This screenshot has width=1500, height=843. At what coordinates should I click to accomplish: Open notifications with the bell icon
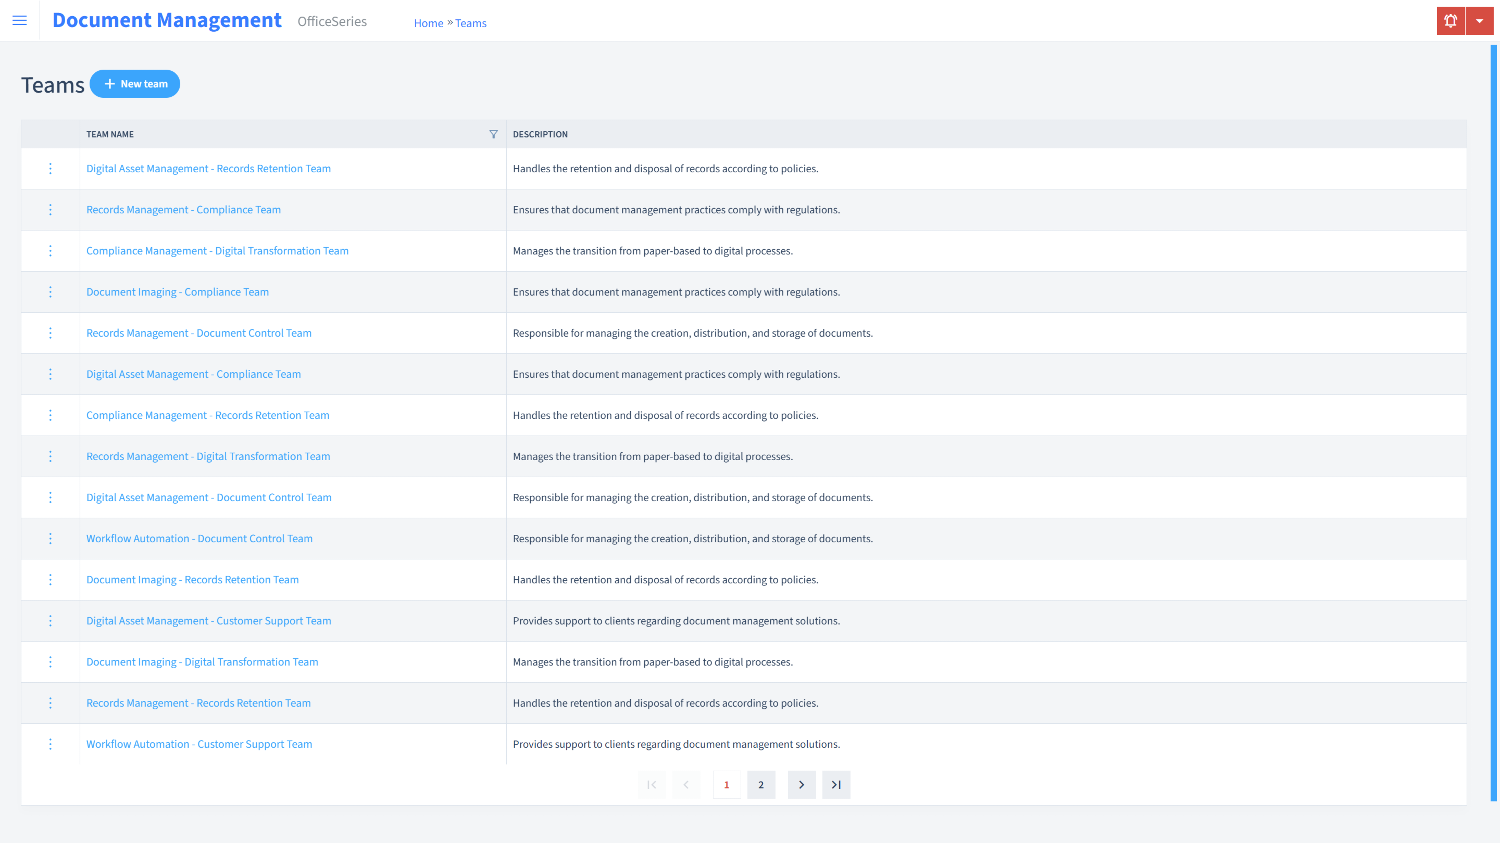pyautogui.click(x=1450, y=20)
